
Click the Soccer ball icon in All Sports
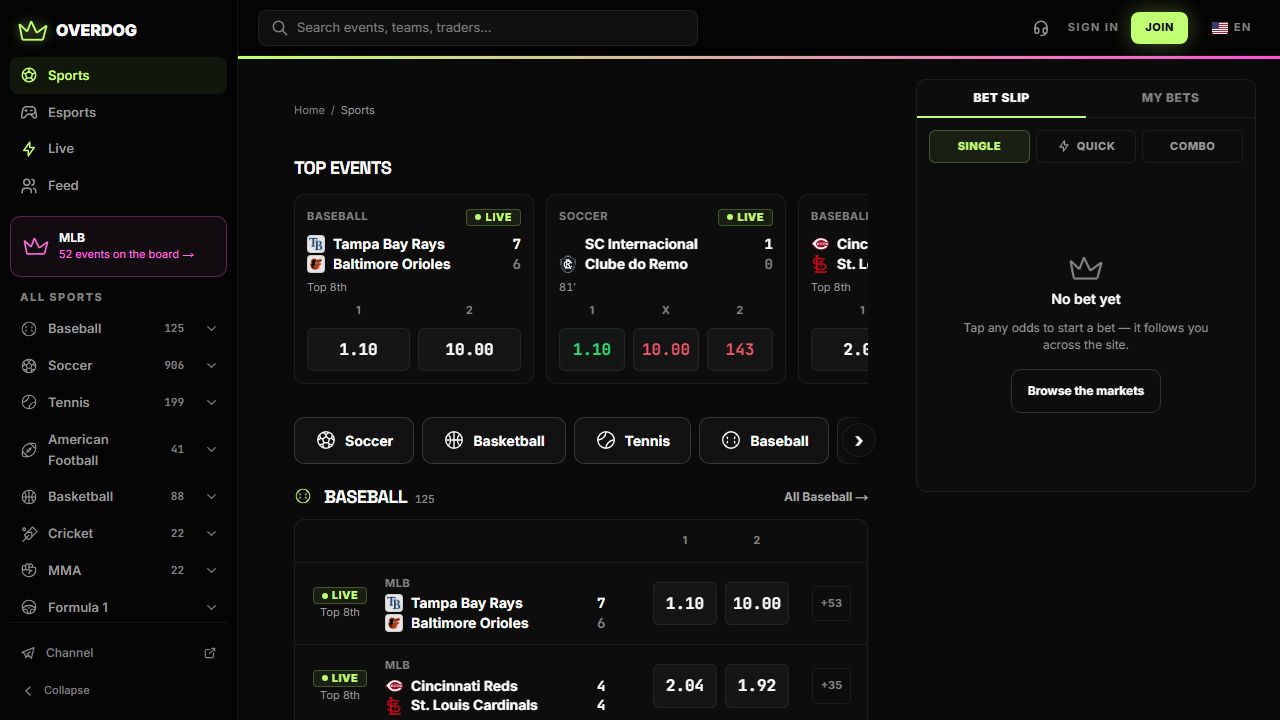(x=29, y=365)
